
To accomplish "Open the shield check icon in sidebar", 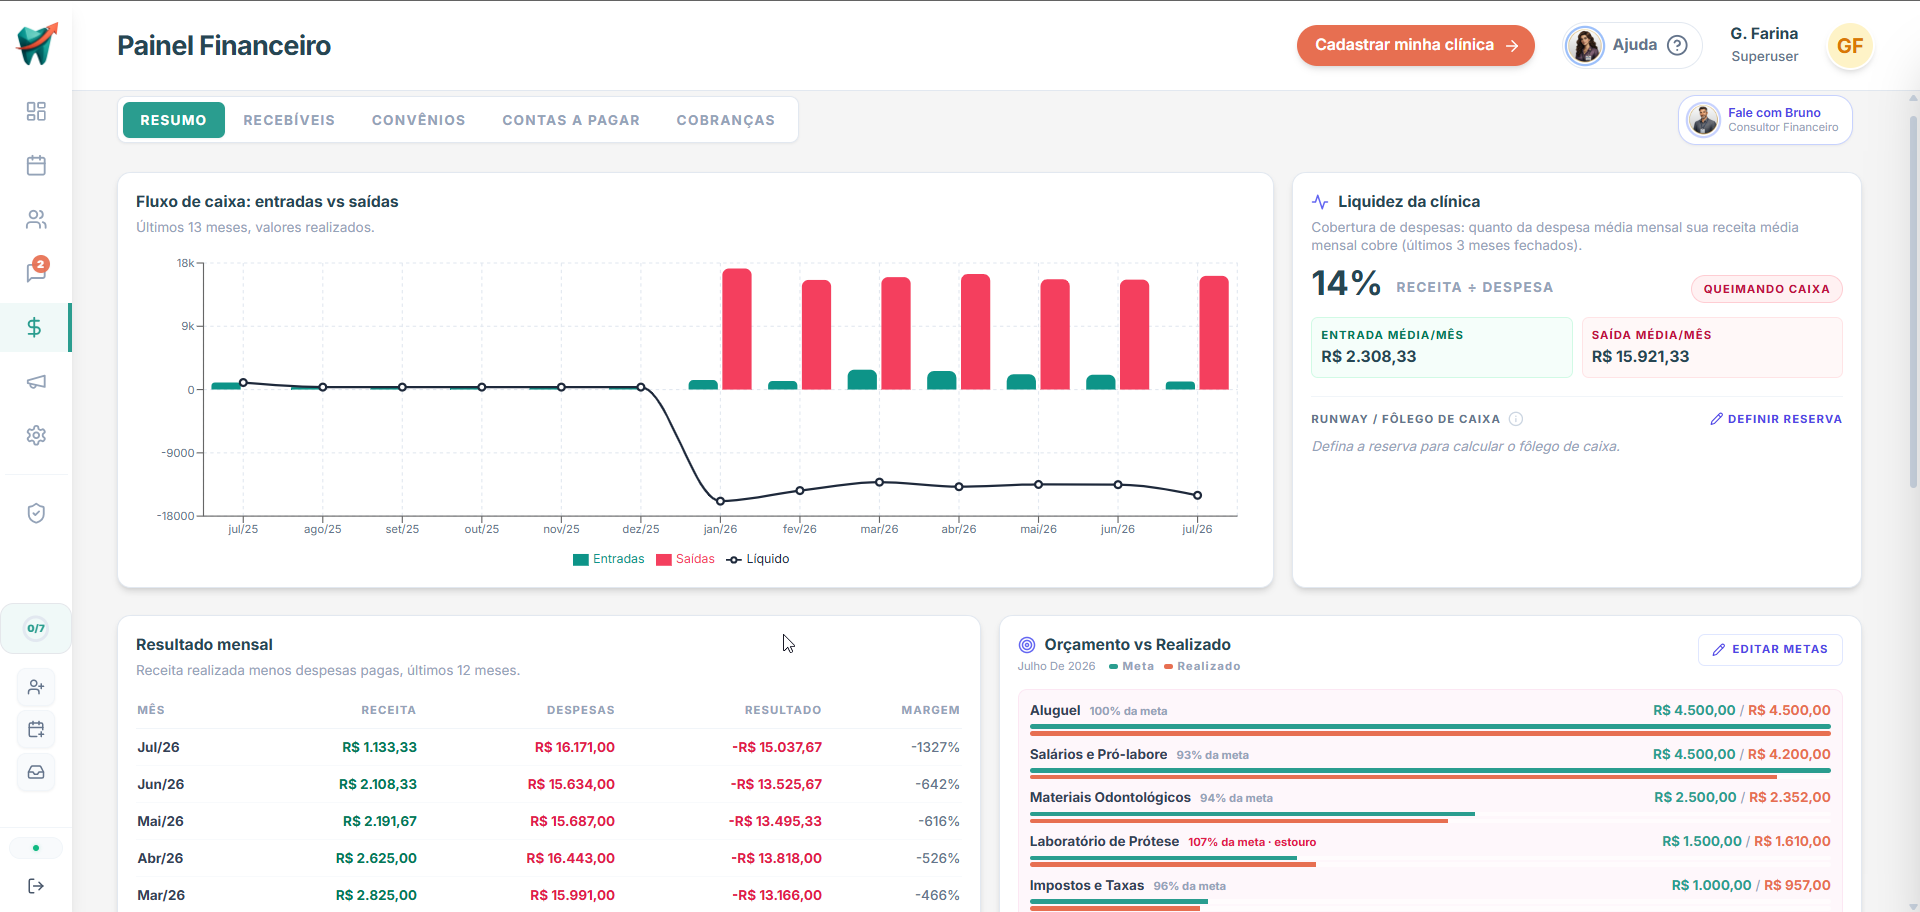I will pos(36,513).
